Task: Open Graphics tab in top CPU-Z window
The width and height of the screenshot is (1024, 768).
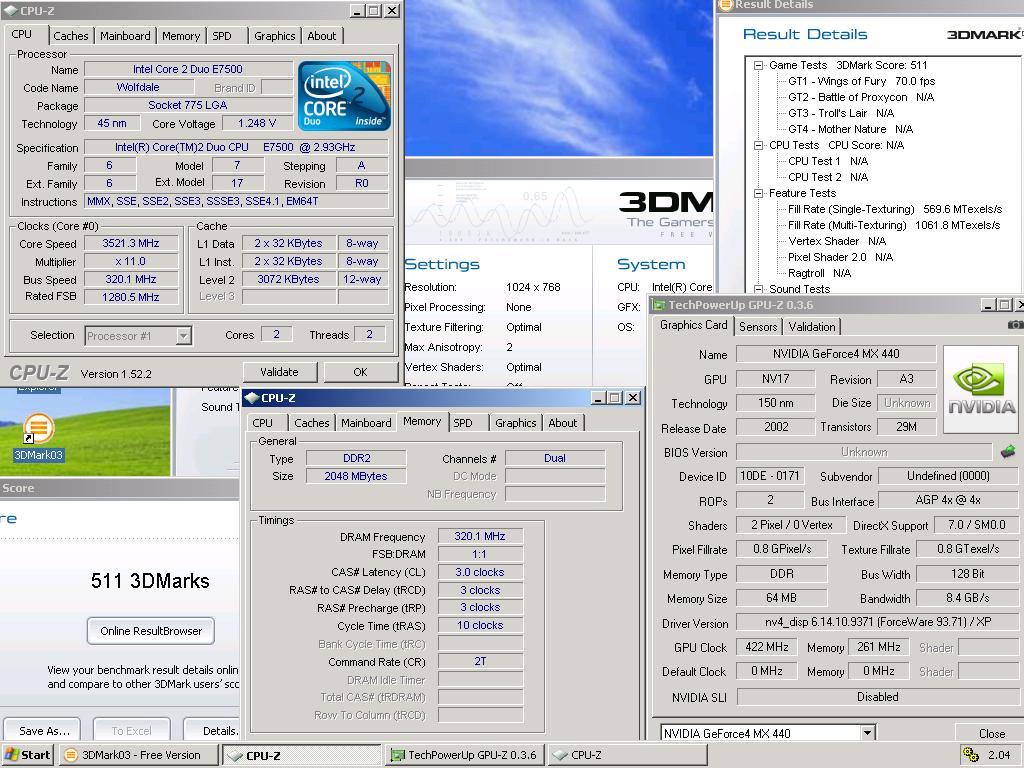Action: (x=274, y=36)
